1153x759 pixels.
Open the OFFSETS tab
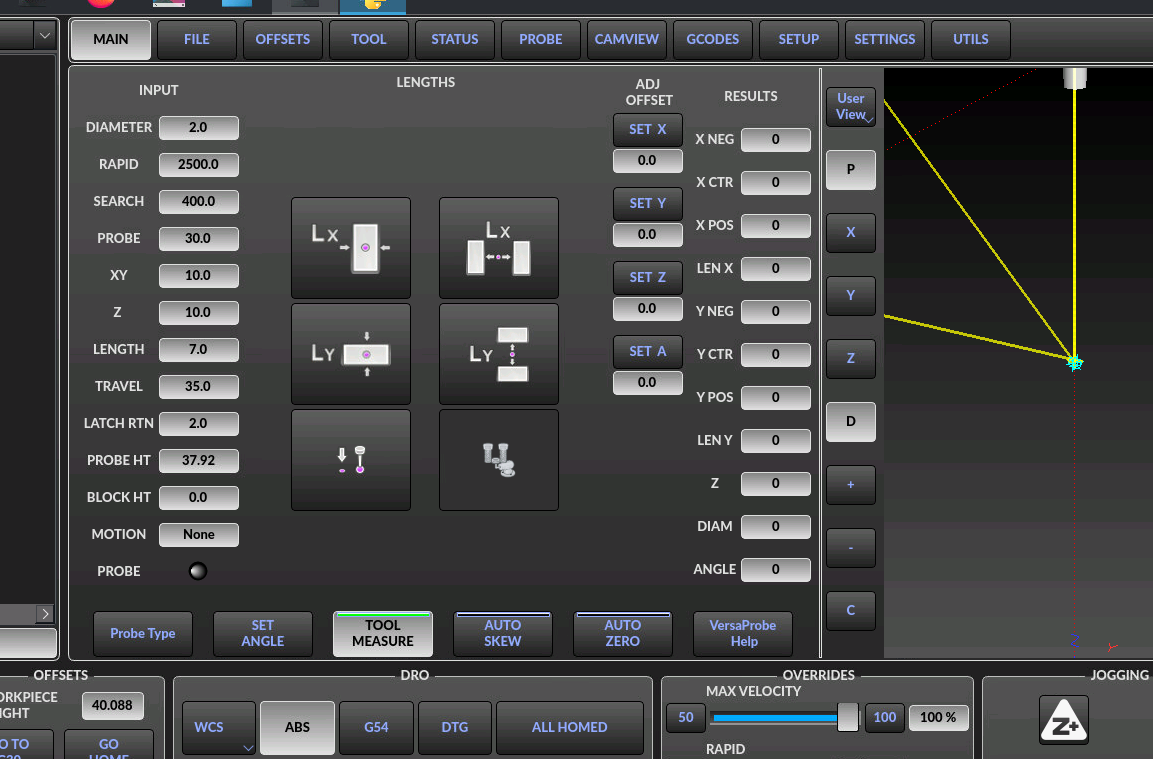click(282, 40)
